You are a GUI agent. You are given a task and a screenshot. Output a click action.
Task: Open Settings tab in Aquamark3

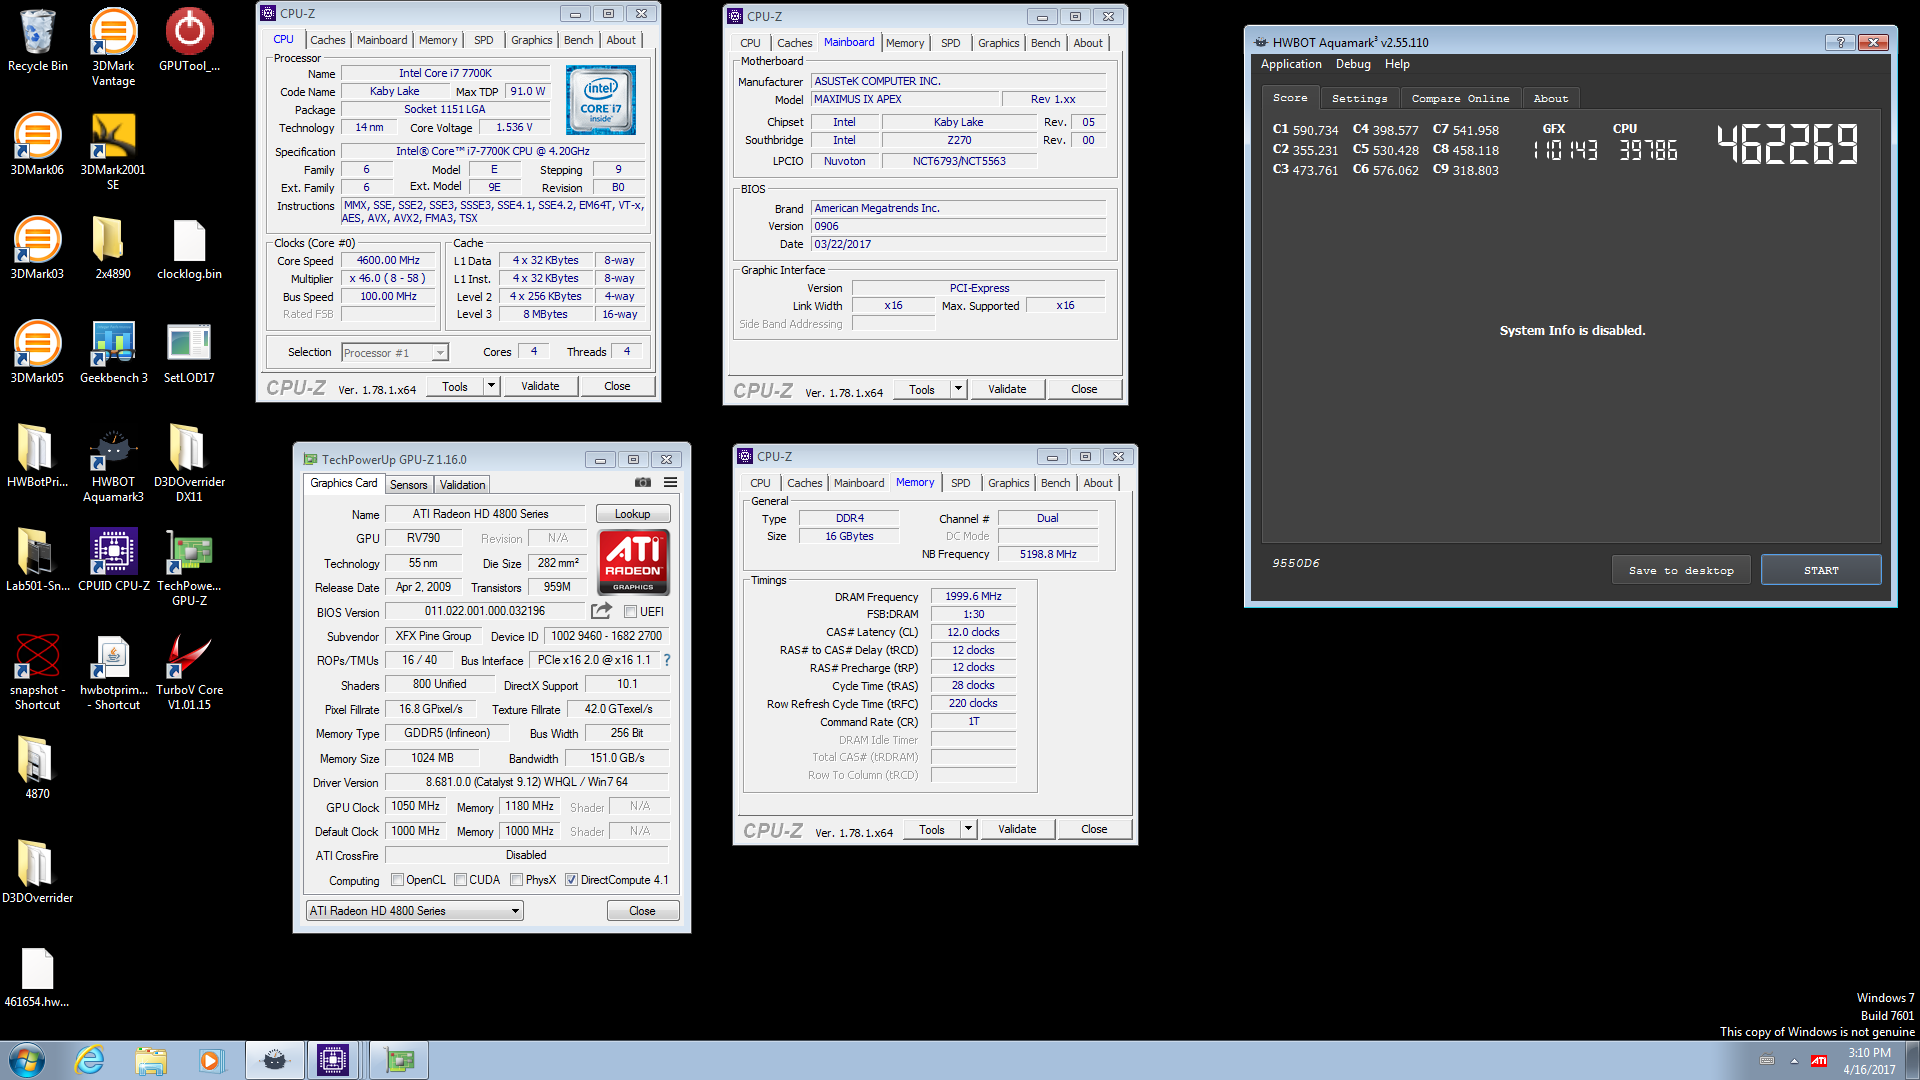pyautogui.click(x=1360, y=99)
